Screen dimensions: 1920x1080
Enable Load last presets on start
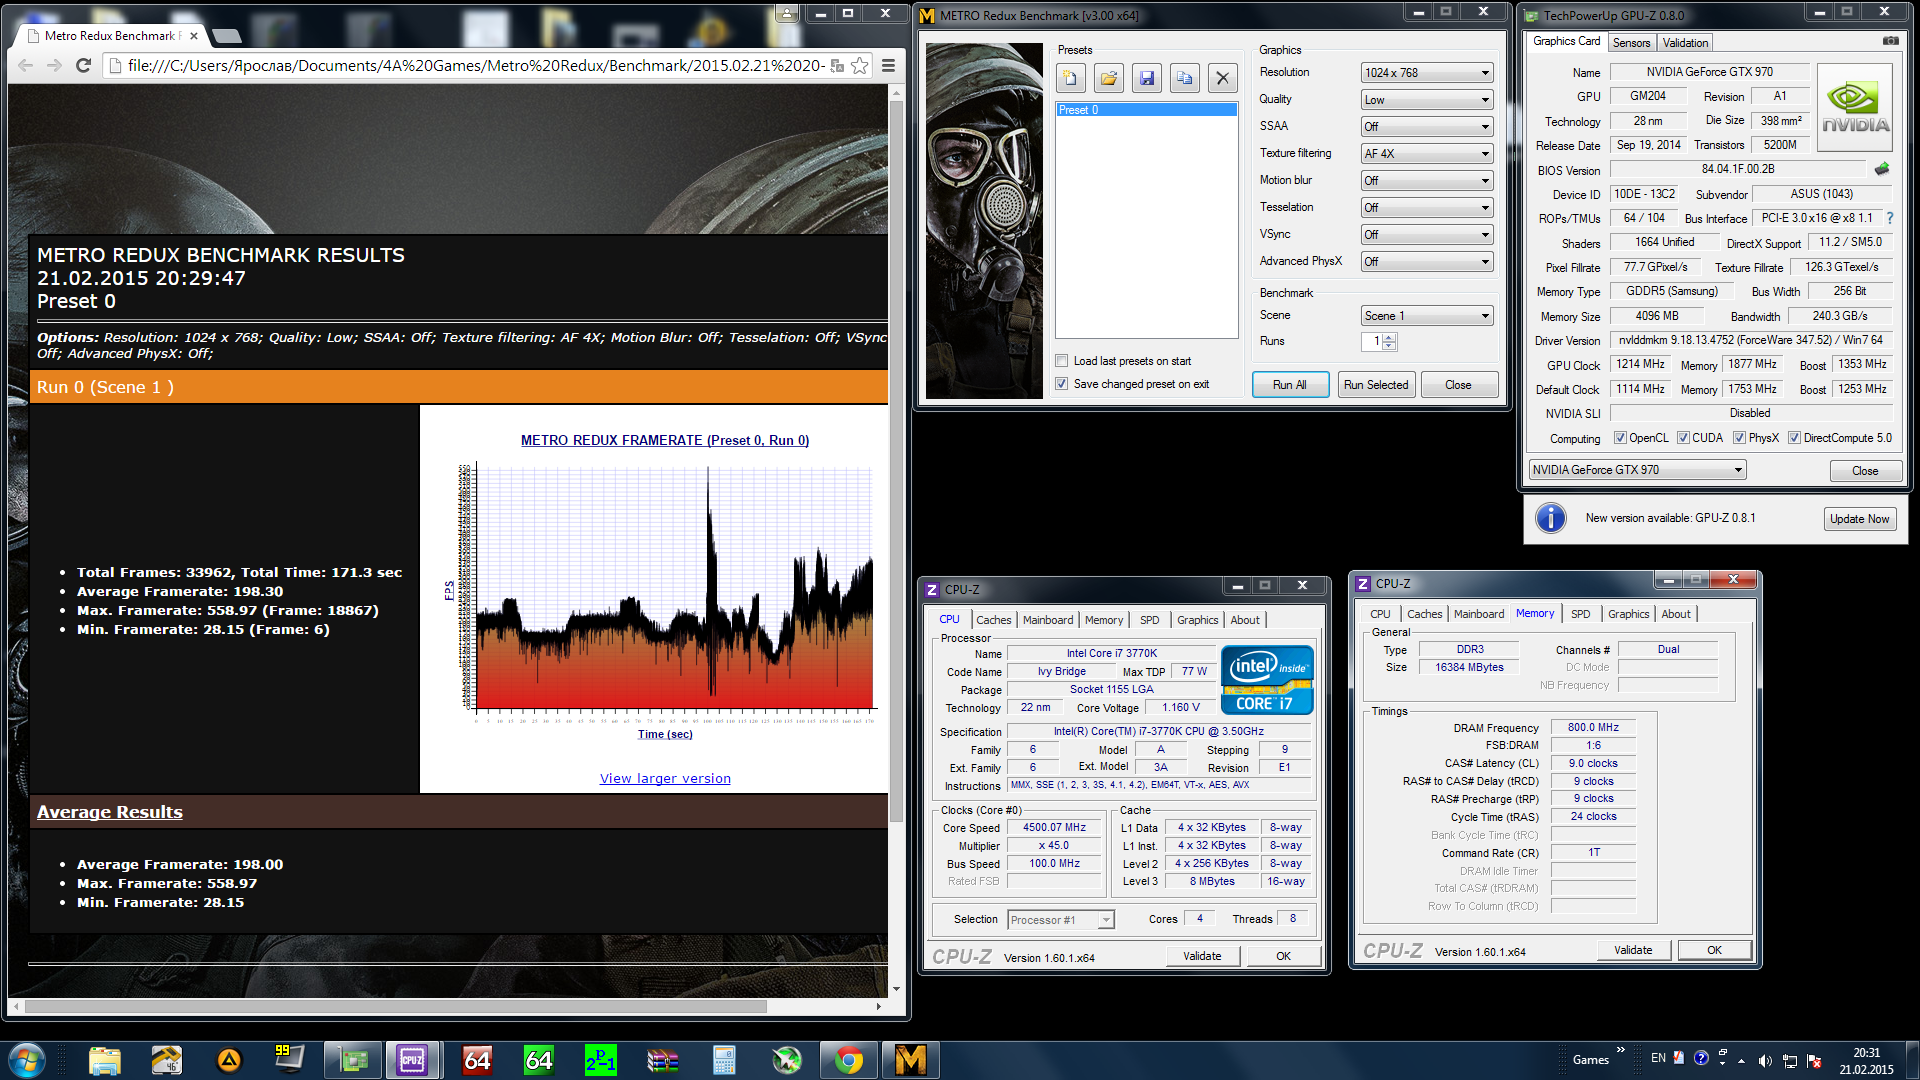(x=1062, y=361)
